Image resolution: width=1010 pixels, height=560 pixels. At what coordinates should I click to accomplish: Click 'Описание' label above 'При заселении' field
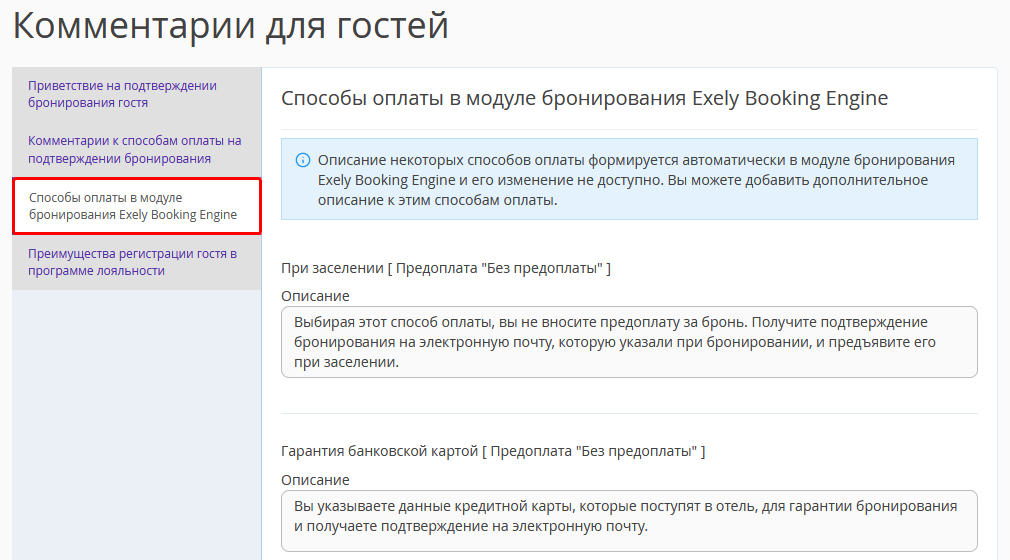315,296
